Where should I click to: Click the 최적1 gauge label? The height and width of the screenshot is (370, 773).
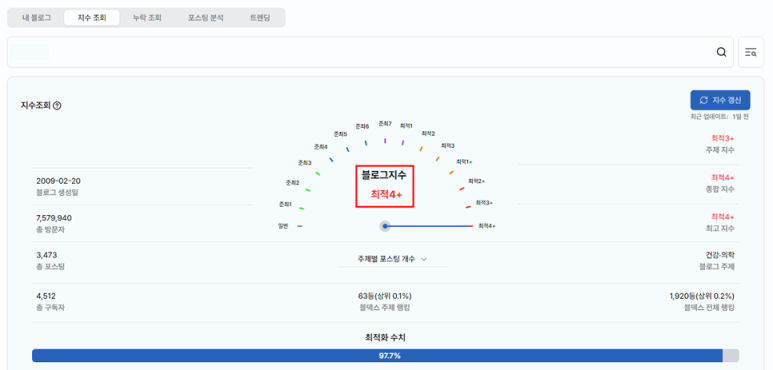click(x=407, y=126)
